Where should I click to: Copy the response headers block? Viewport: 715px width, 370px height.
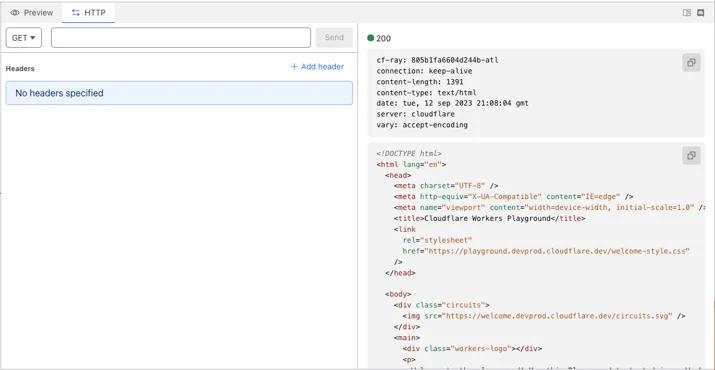(691, 63)
